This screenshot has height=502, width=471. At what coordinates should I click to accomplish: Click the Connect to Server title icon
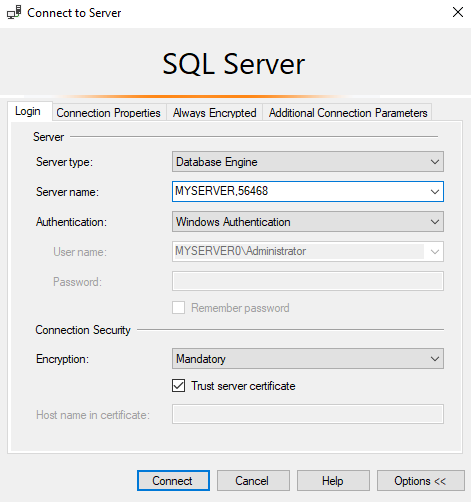14,13
